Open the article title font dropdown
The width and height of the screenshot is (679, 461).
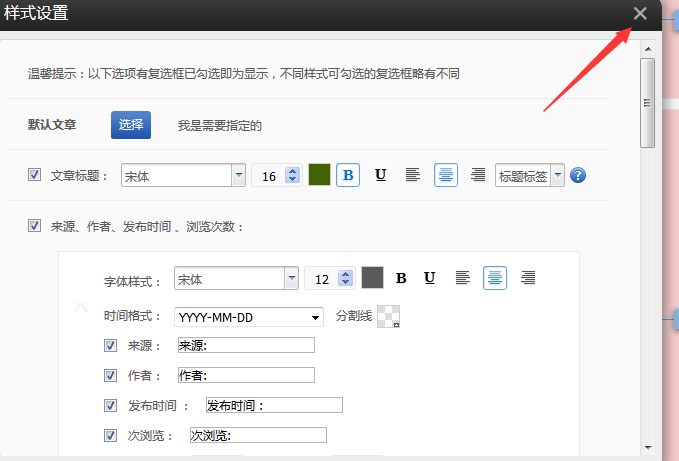click(x=238, y=176)
